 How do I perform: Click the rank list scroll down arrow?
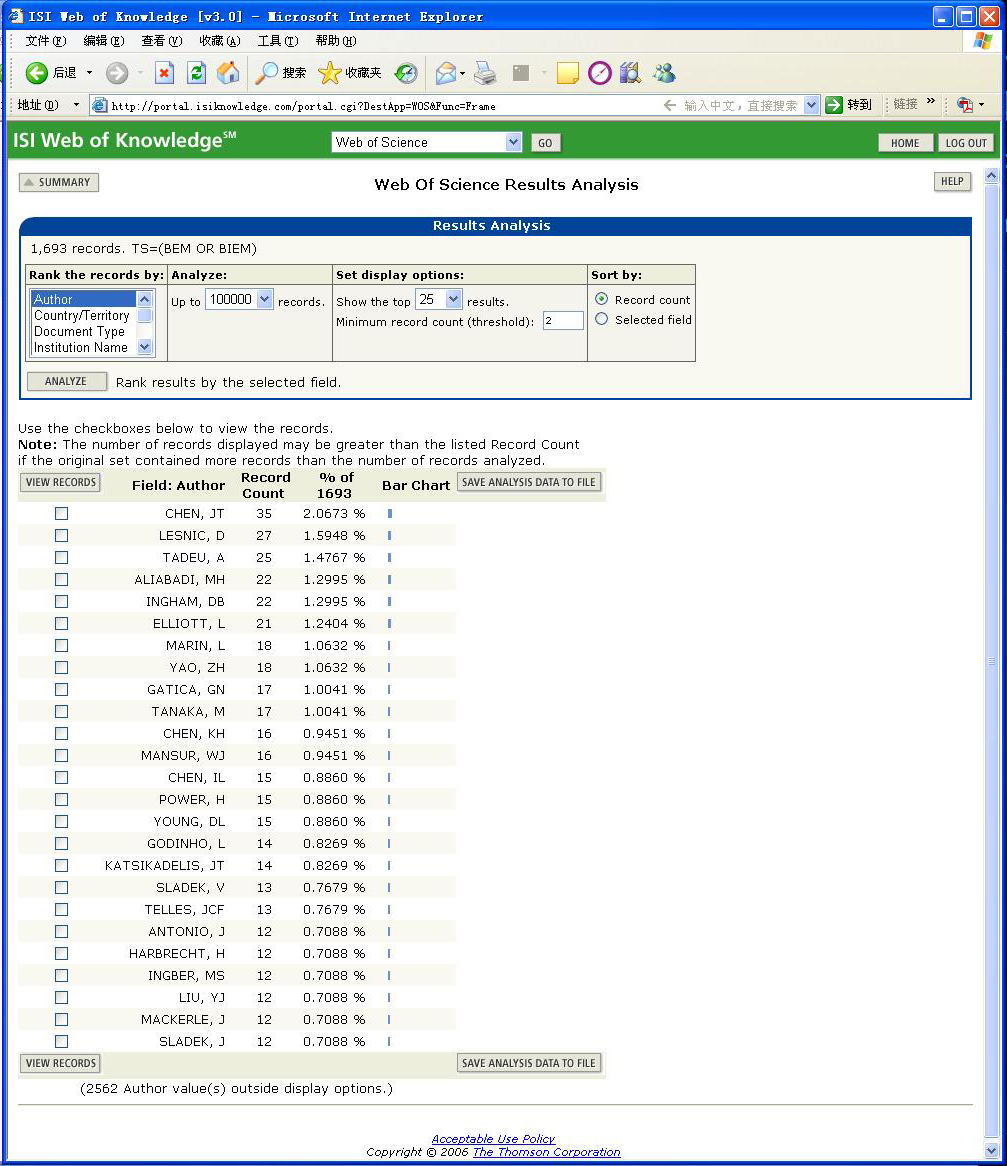coord(144,347)
